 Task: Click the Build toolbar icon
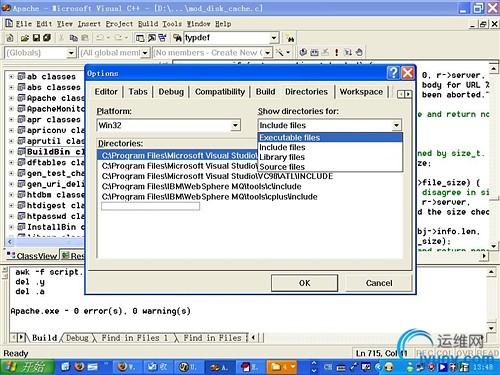click(314, 52)
